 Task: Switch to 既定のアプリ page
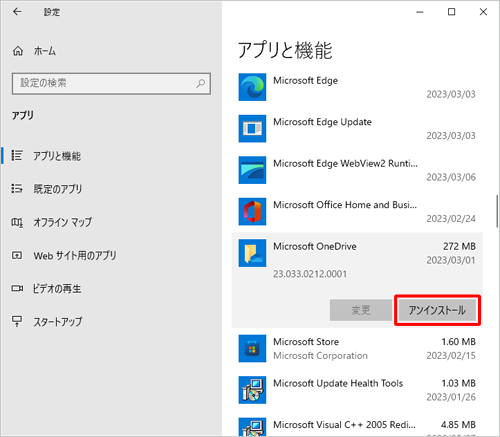[58, 189]
